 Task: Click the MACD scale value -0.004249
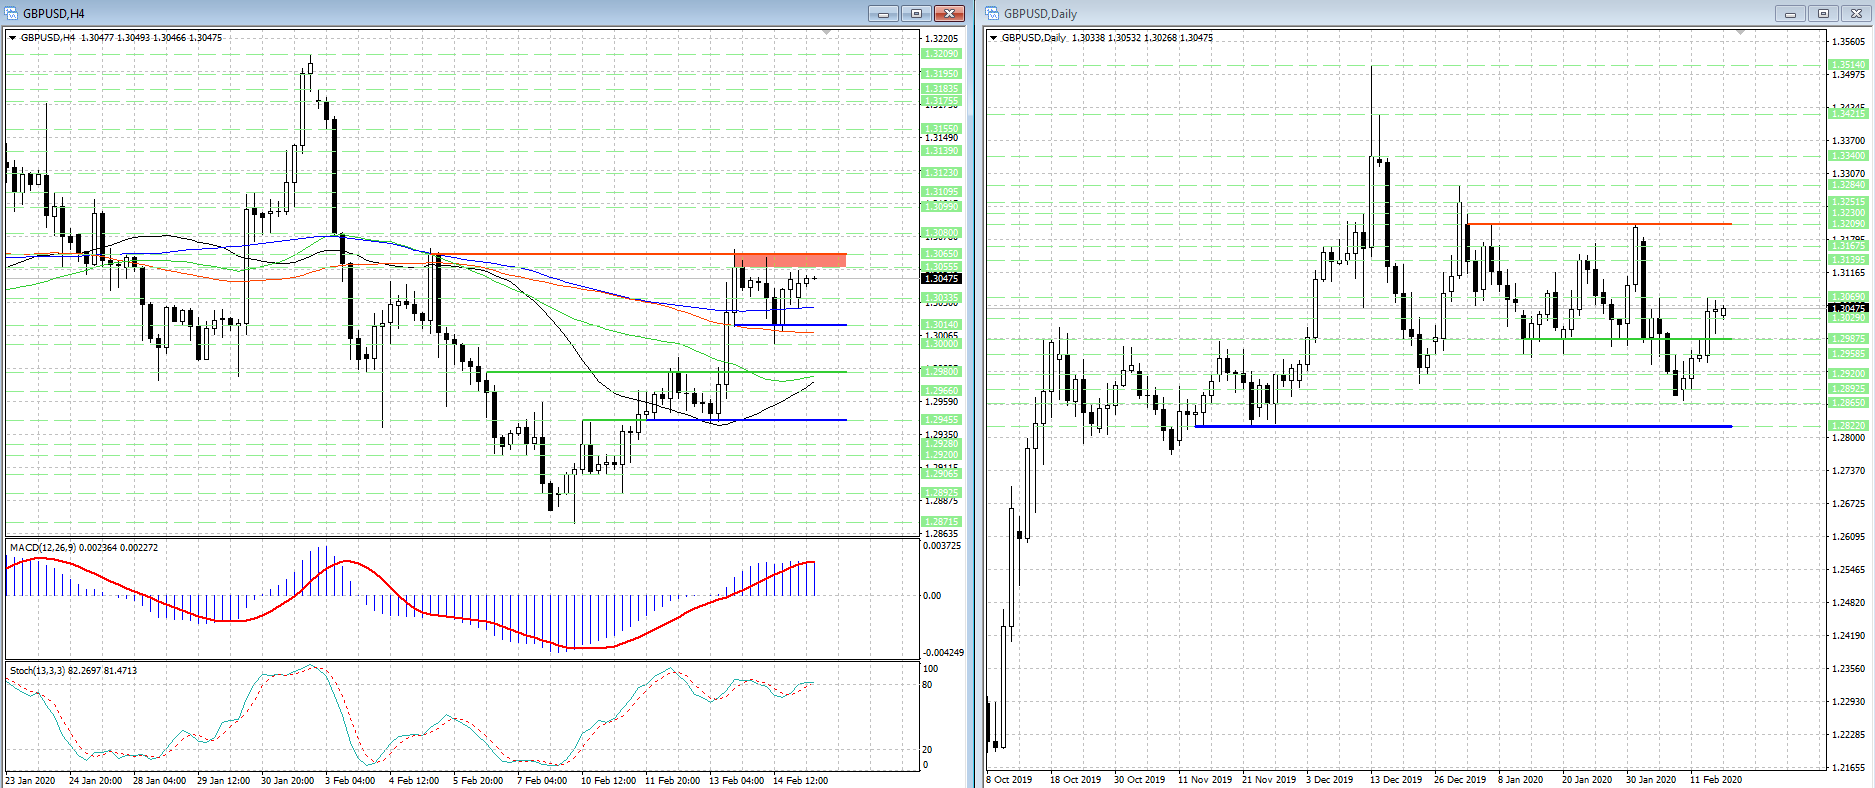pyautogui.click(x=942, y=653)
